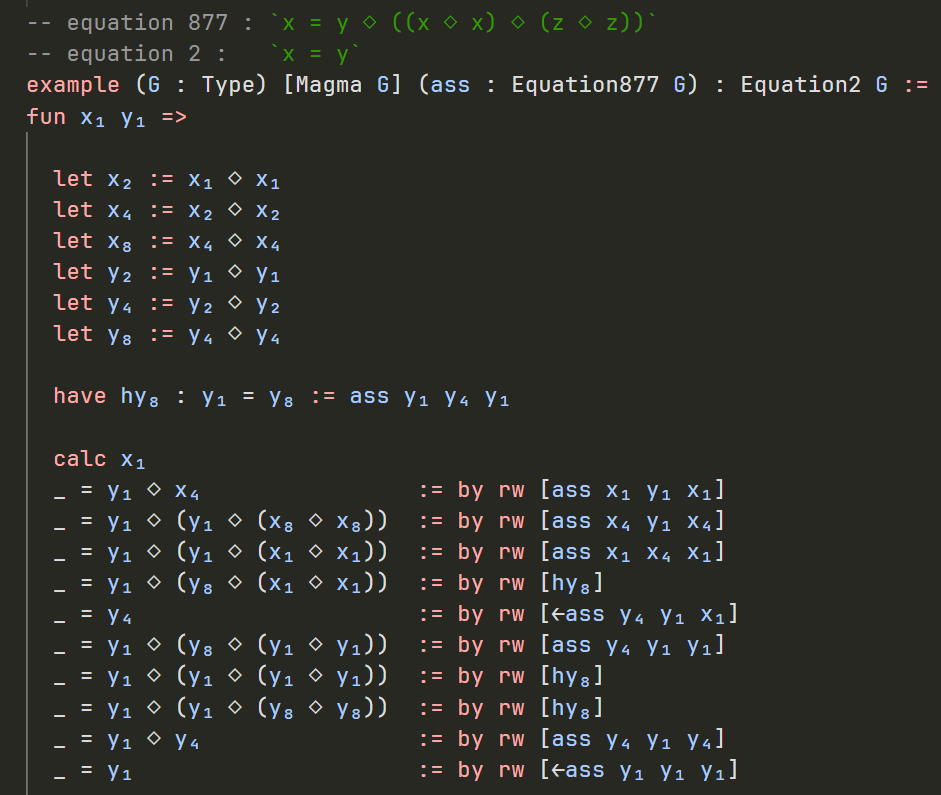Click '←ass y₁ y₁ y₁' in the final step
Screen dimensions: 941x795
(638, 771)
